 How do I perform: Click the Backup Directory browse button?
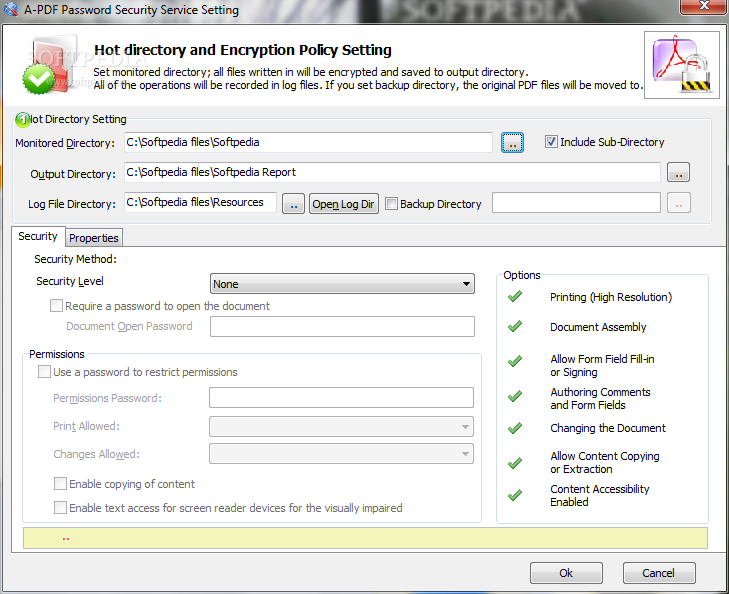[678, 203]
